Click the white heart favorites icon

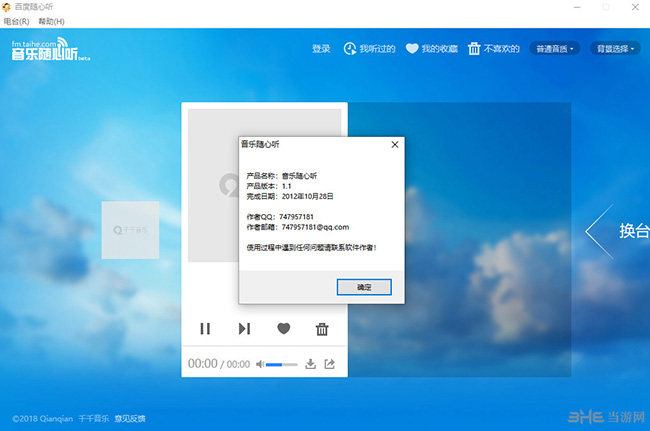[412, 49]
